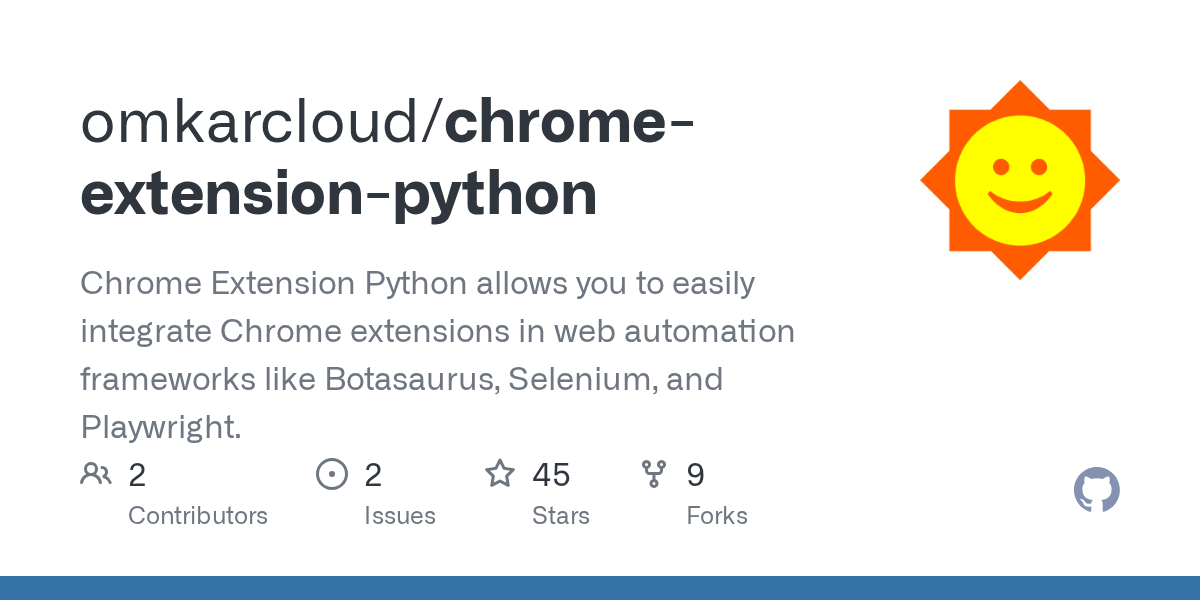Select the "Contributors" label

click(x=198, y=516)
